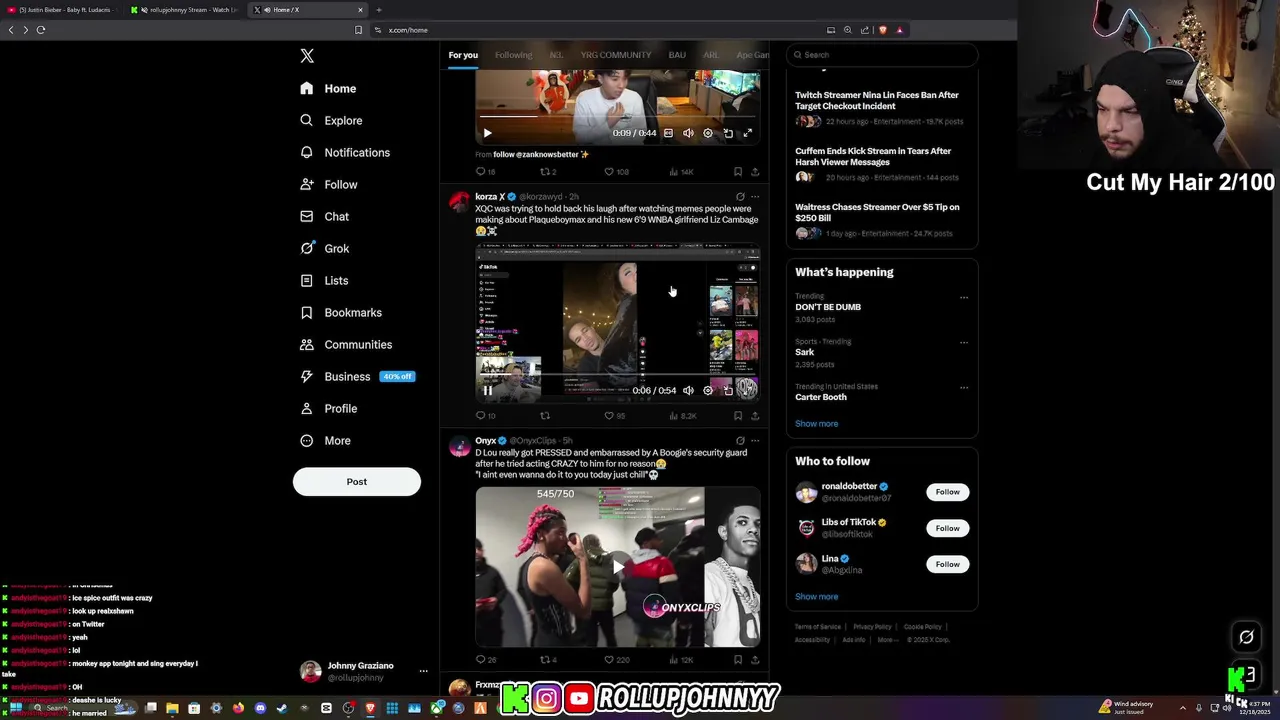Screen dimensions: 1280x720
Task: Share Onyx's D Lou post
Action: tap(755, 660)
